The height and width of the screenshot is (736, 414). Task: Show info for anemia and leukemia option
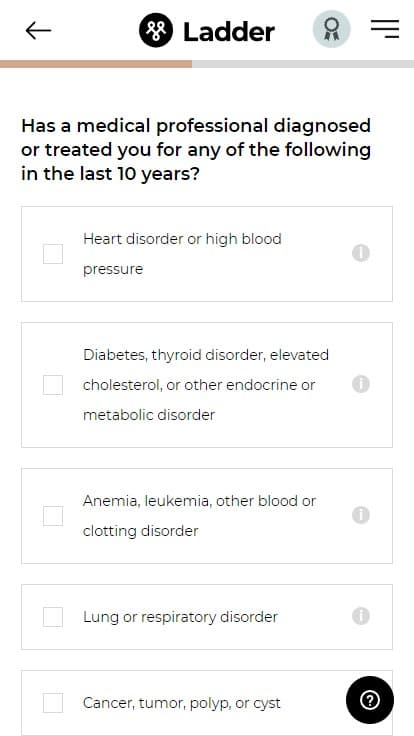[x=361, y=515]
